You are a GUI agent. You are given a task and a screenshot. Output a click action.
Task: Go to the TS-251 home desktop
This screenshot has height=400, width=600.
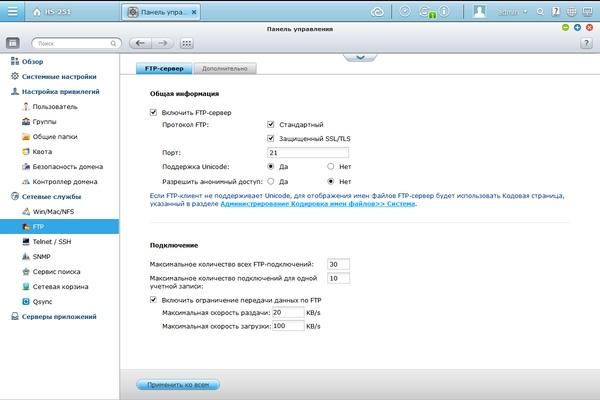(52, 12)
